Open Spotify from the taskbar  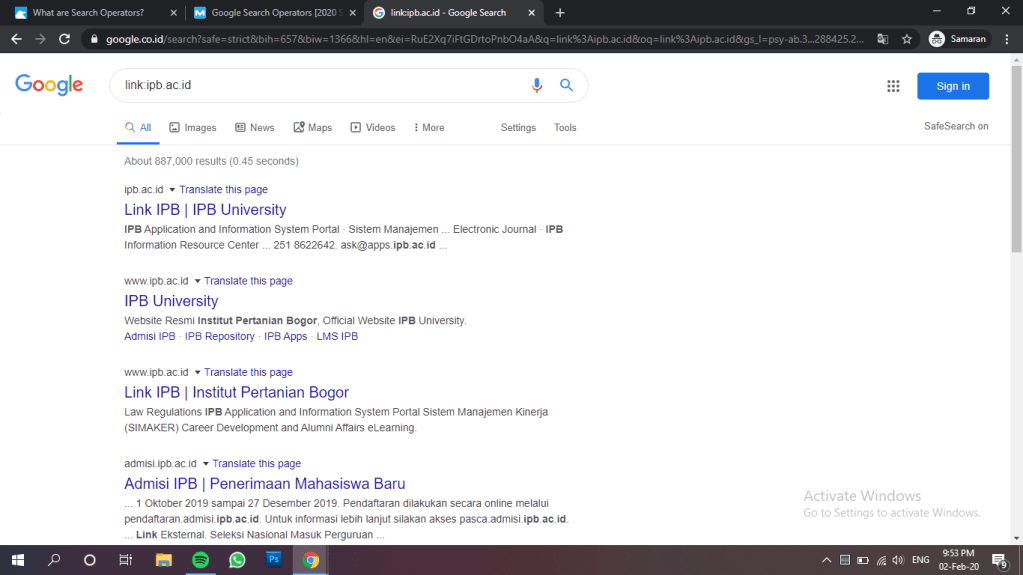pyautogui.click(x=200, y=560)
